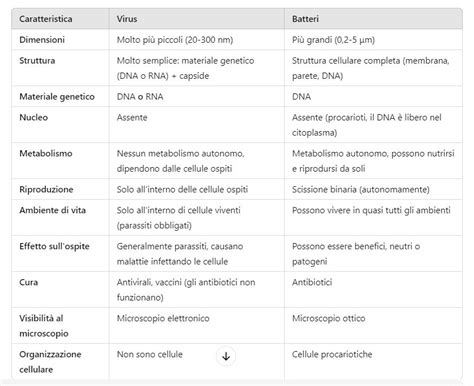Click the Struttura row label
The image size is (474, 386).
[x=37, y=61]
